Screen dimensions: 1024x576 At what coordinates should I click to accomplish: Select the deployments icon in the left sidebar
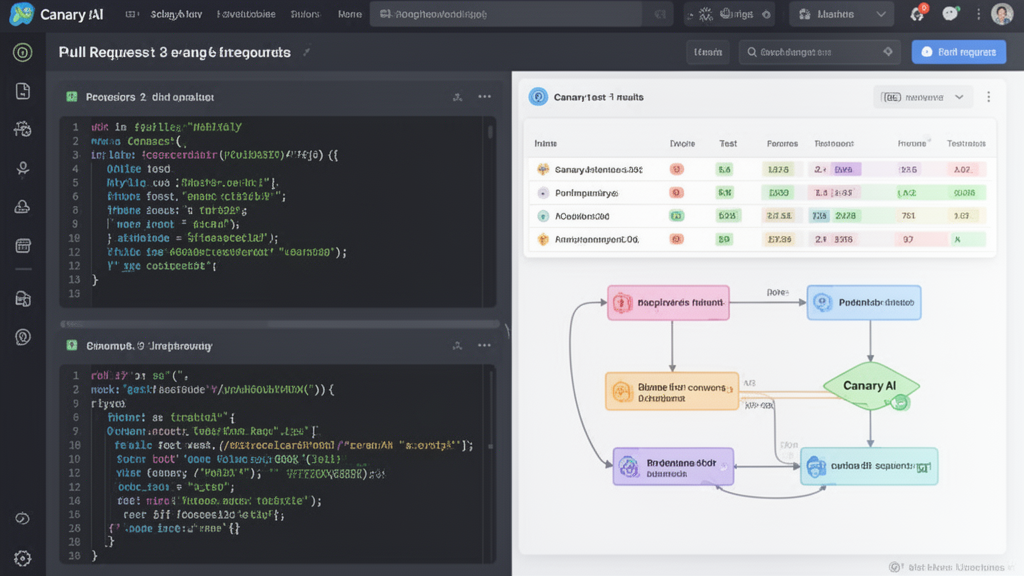pyautogui.click(x=21, y=205)
